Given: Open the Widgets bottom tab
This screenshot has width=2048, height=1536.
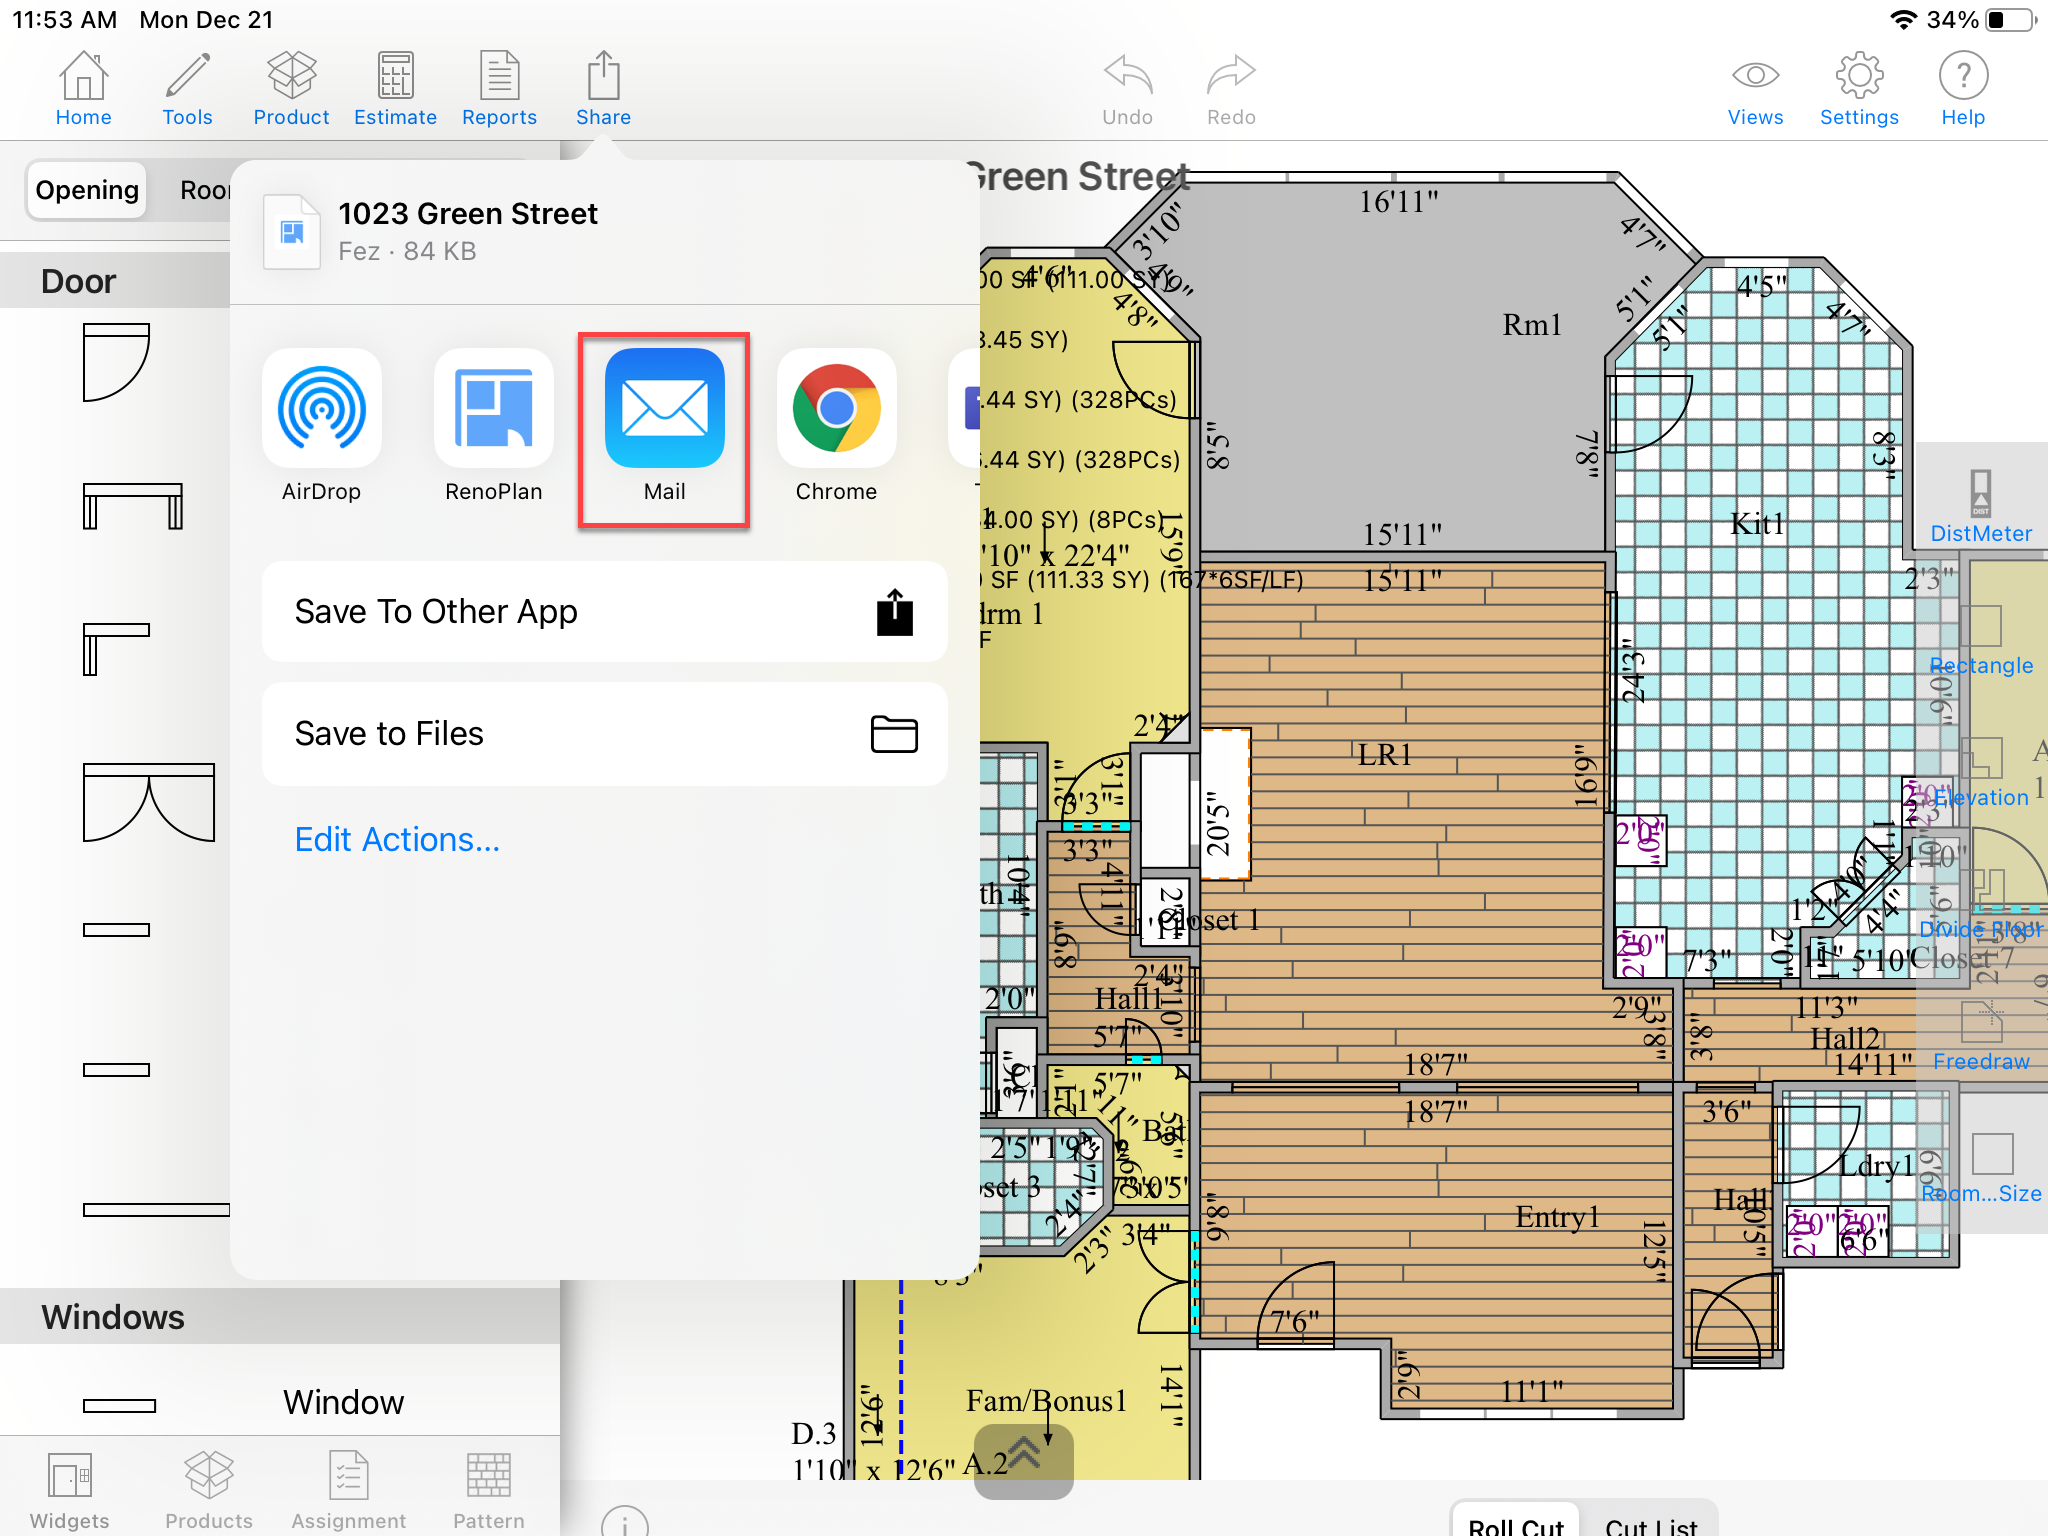Looking at the screenshot, I should tap(69, 1491).
